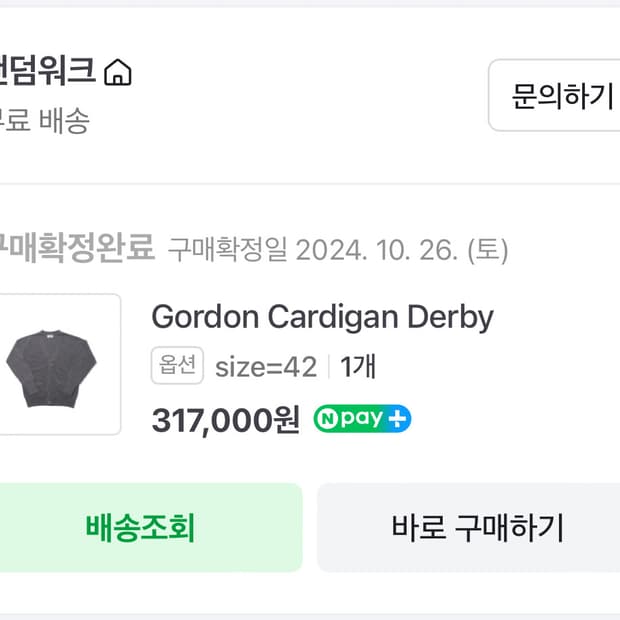The width and height of the screenshot is (620, 620).
Task: Click the Npay plus badge
Action: (362, 419)
